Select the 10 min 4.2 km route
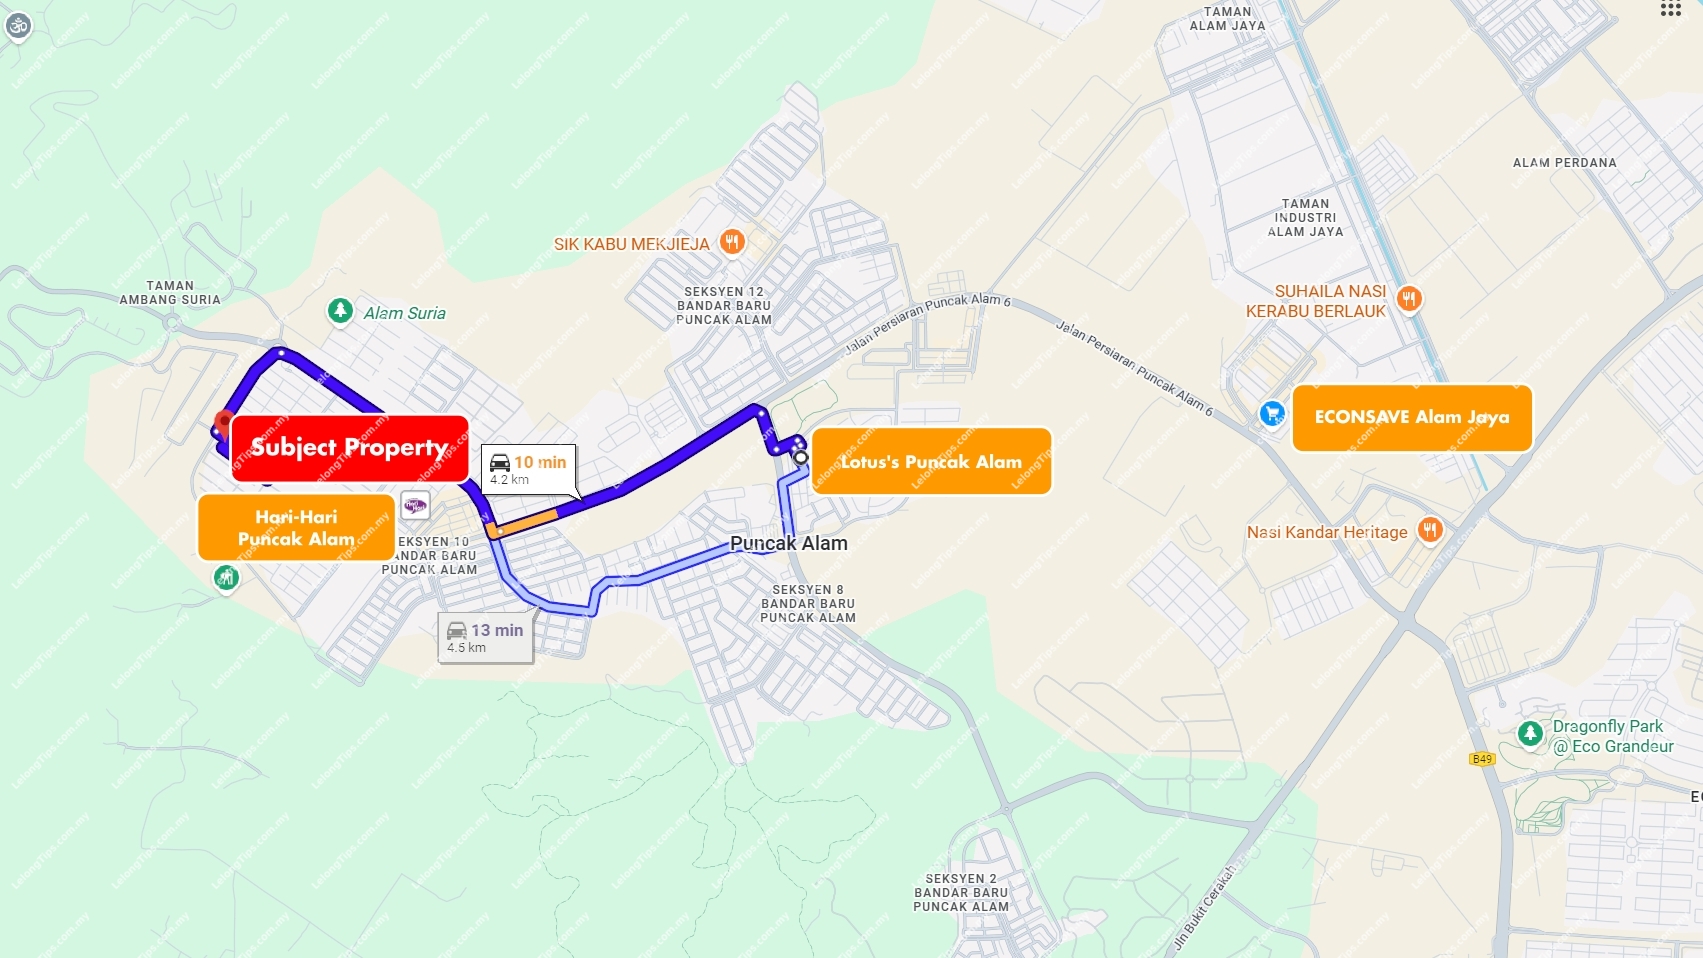The height and width of the screenshot is (958, 1703). [x=529, y=470]
